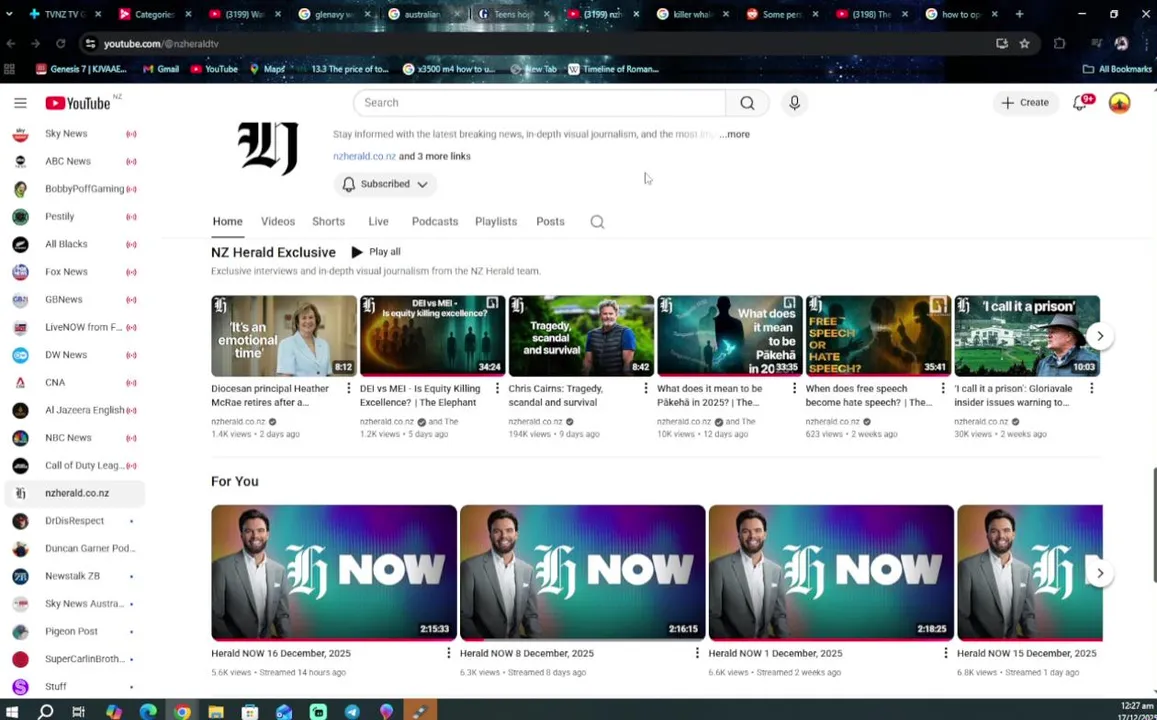1157x720 pixels.
Task: Open the Stuff subscription
Action: pyautogui.click(x=75, y=687)
